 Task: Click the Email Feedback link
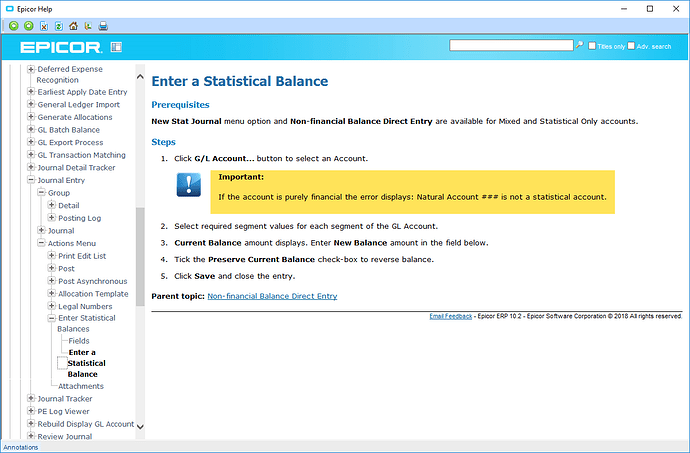tap(451, 316)
